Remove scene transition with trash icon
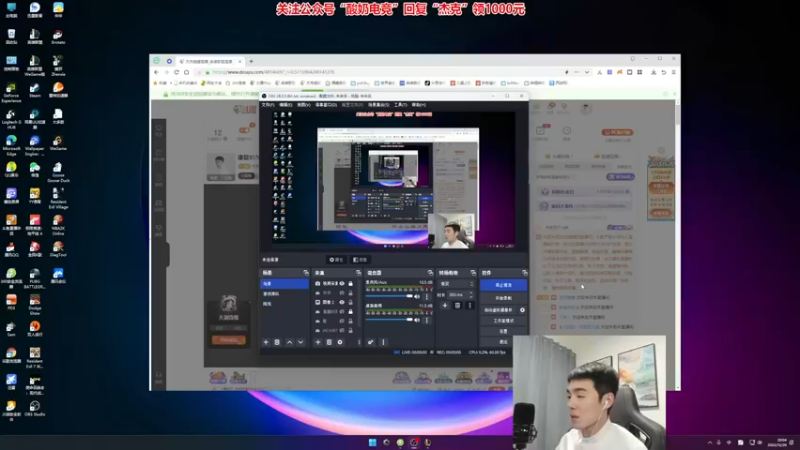Viewport: 800px width, 450px height. pos(458,306)
